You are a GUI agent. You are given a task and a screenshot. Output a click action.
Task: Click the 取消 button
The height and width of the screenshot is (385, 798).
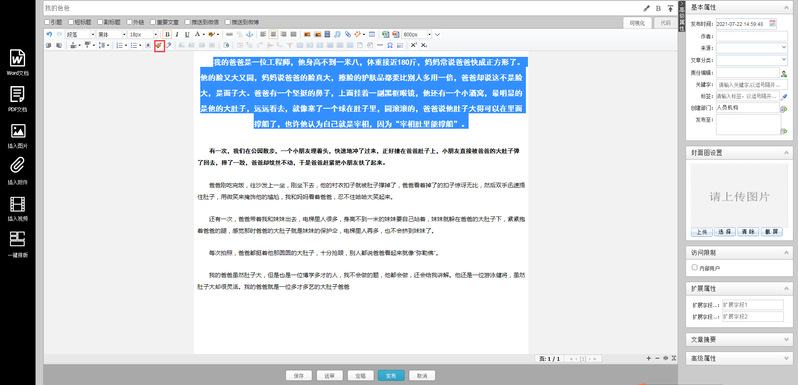[422, 375]
